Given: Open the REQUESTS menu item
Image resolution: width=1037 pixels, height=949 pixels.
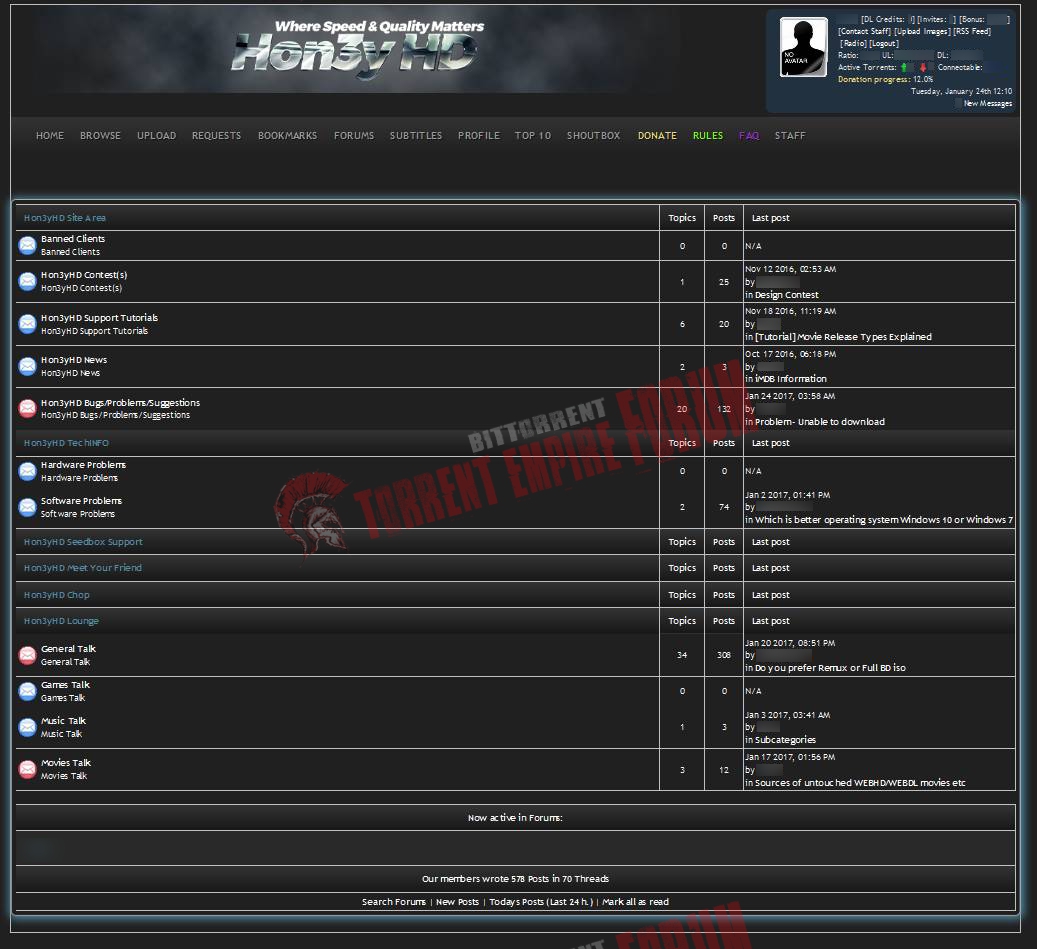Looking at the screenshot, I should (x=217, y=136).
